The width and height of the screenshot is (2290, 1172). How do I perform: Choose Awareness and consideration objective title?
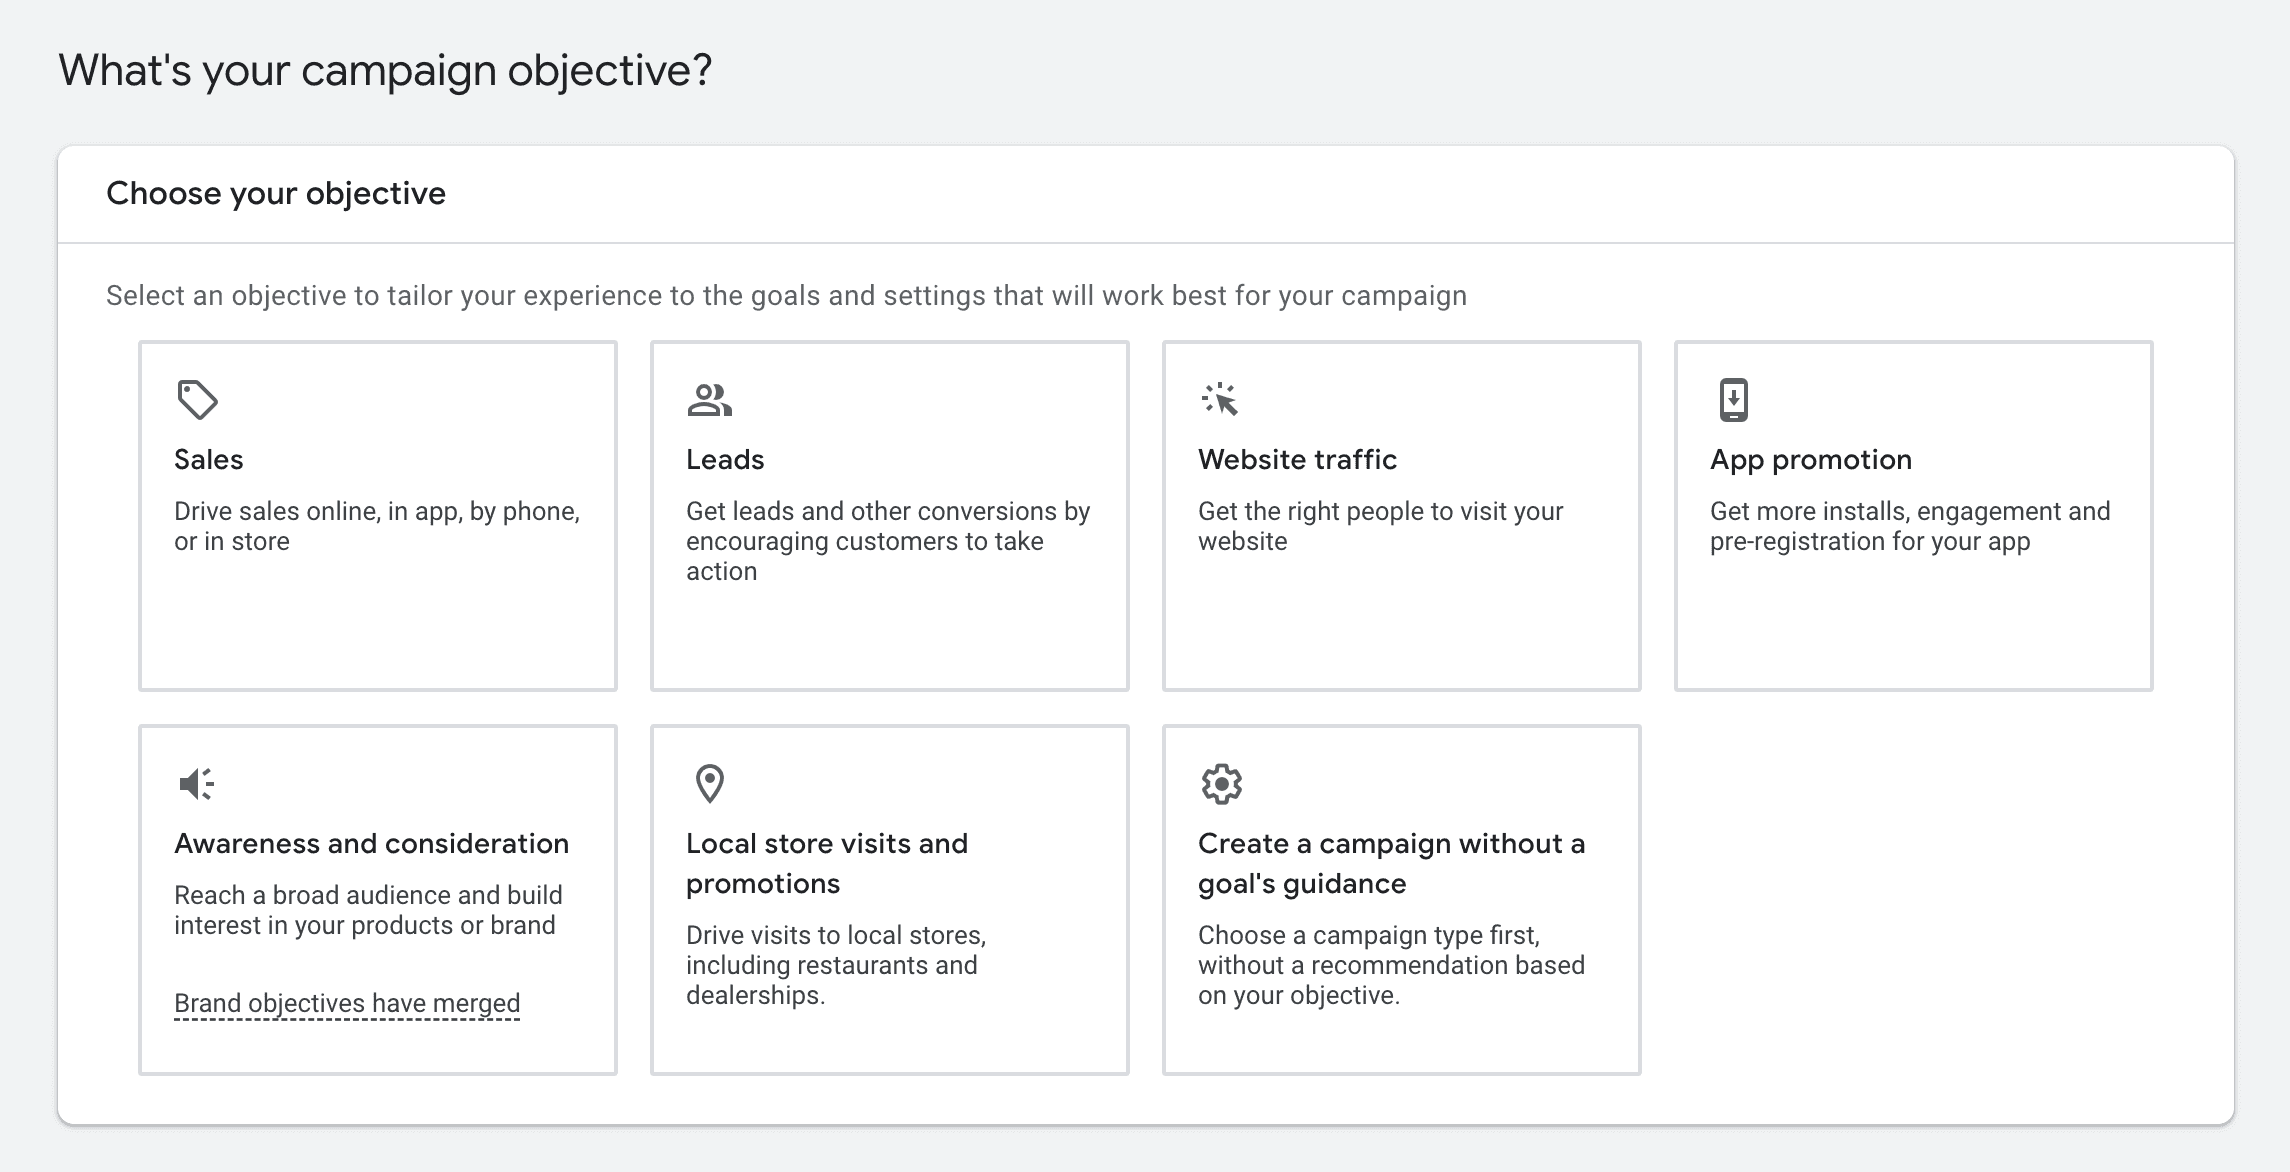tap(371, 843)
